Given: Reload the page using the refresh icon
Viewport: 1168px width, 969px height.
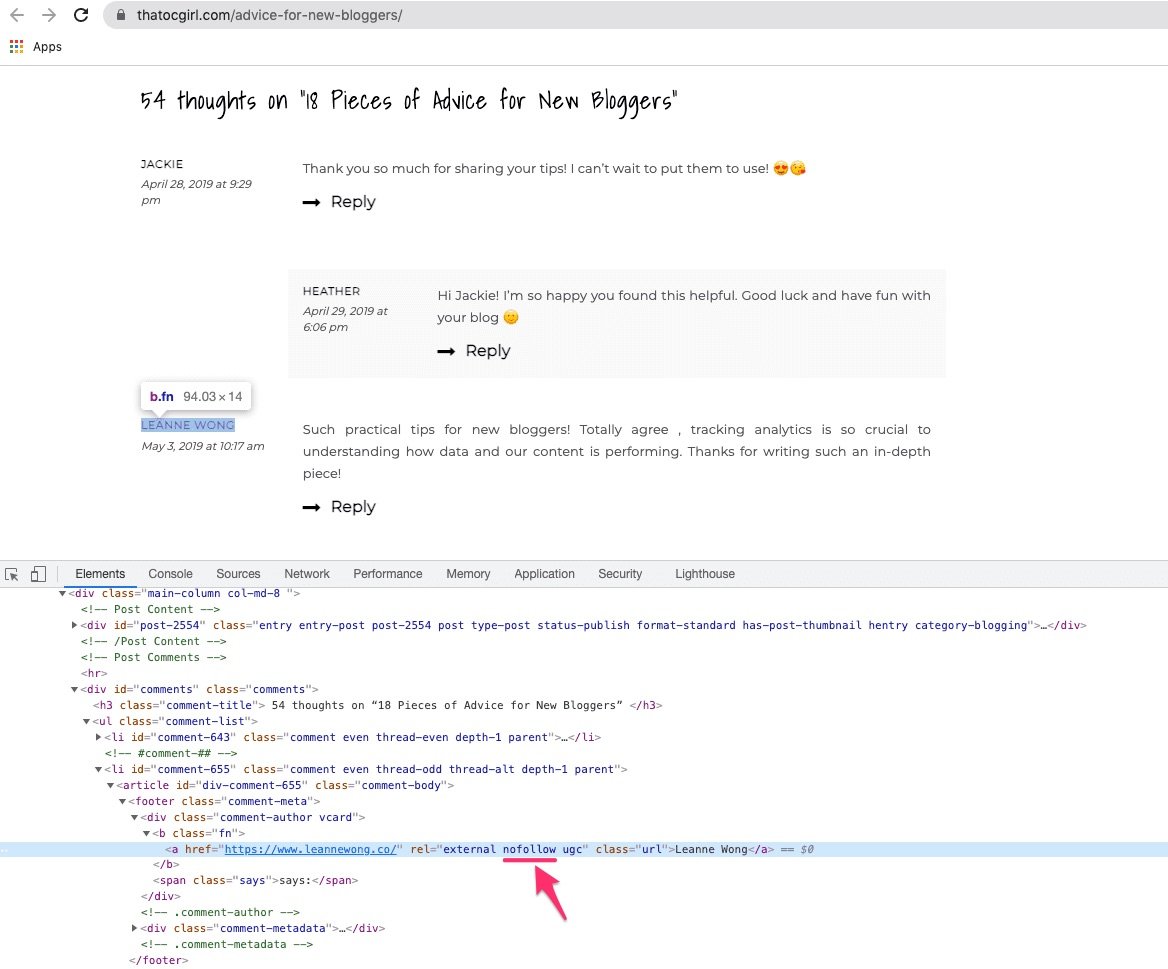Looking at the screenshot, I should (81, 15).
